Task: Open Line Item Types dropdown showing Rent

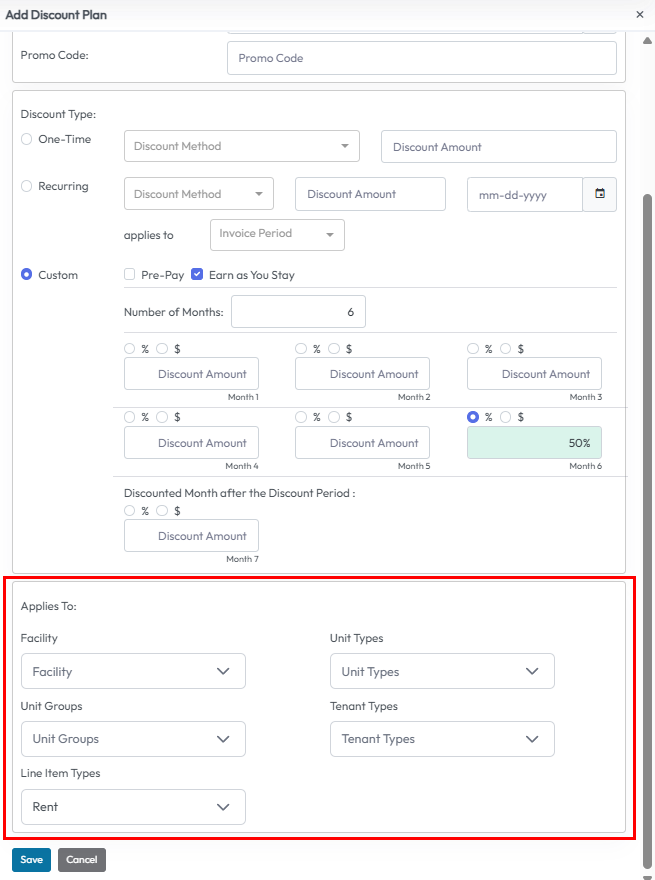Action: [133, 806]
